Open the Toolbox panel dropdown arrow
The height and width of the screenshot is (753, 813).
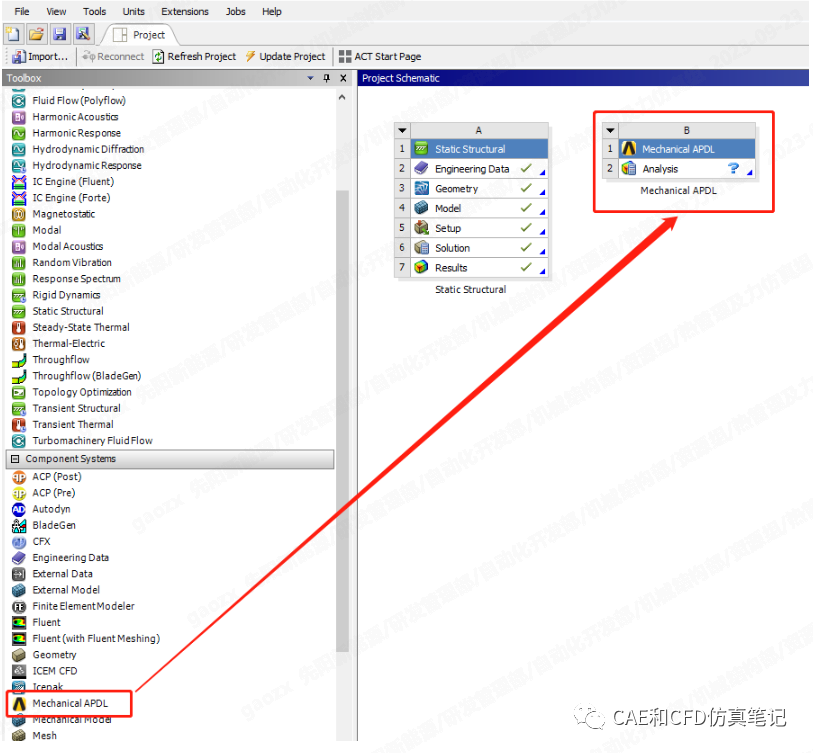(x=311, y=78)
